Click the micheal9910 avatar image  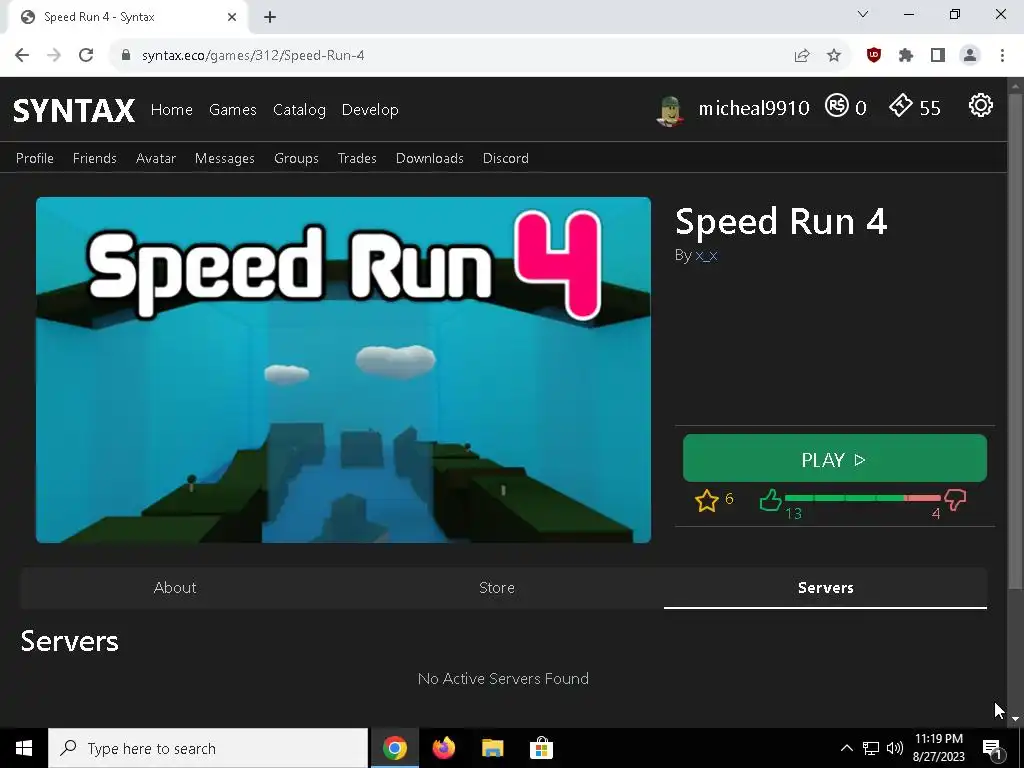point(670,110)
